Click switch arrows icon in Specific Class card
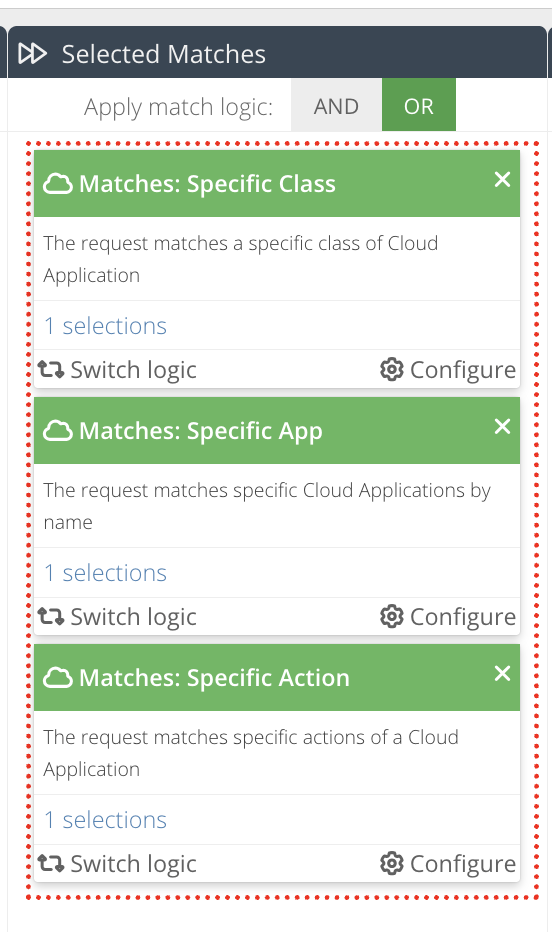Image resolution: width=552 pixels, height=932 pixels. click(51, 370)
